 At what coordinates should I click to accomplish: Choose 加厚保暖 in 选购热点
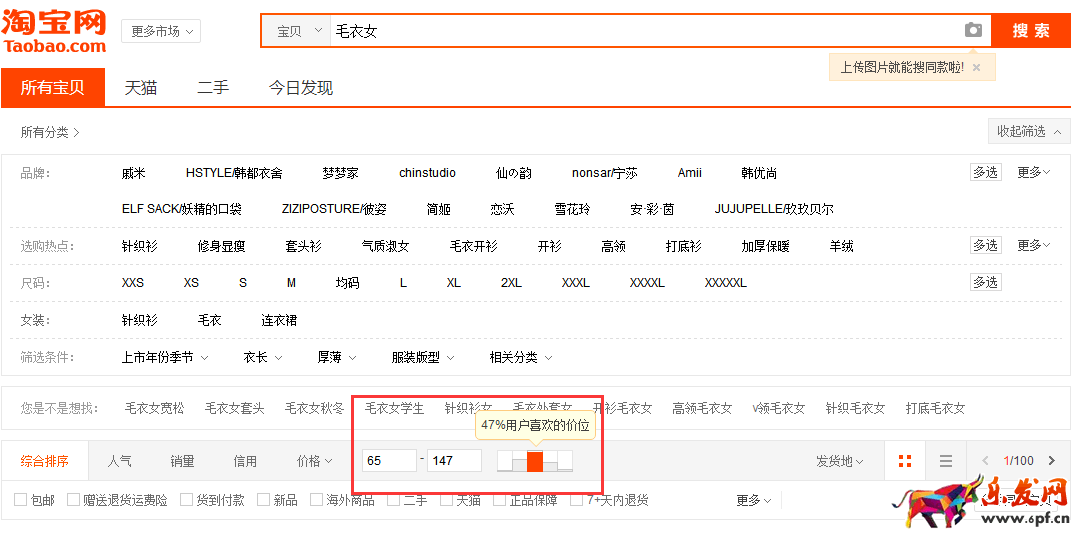765,246
